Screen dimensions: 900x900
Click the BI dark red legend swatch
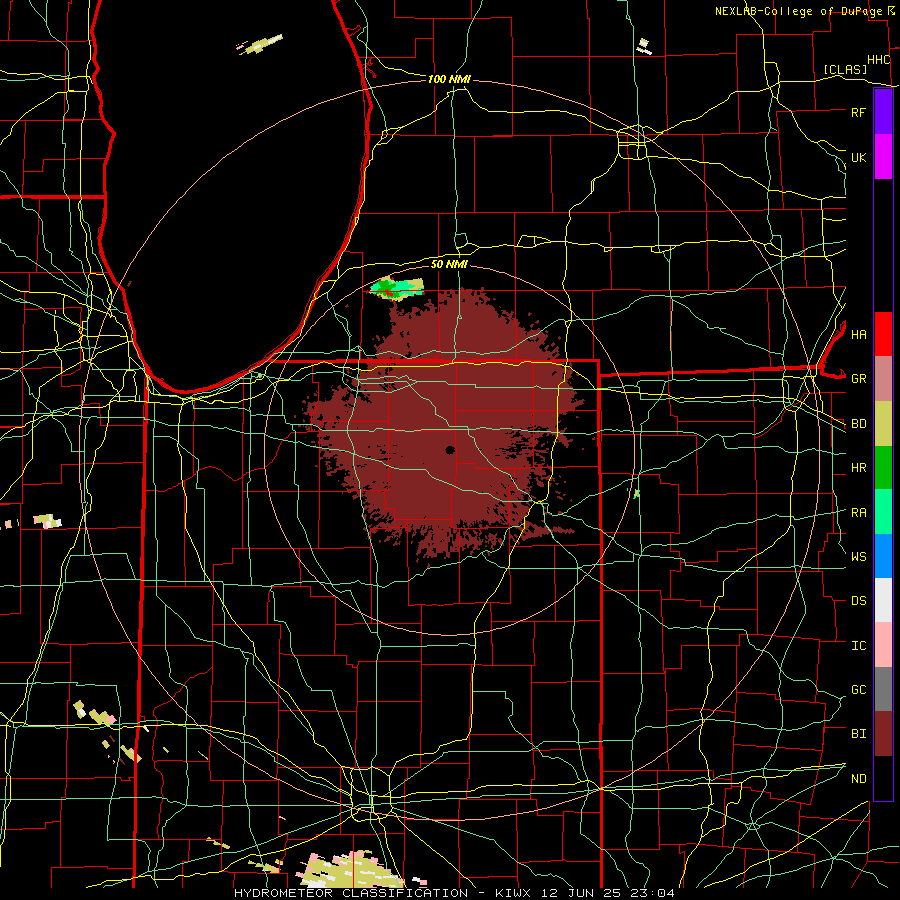pyautogui.click(x=883, y=734)
